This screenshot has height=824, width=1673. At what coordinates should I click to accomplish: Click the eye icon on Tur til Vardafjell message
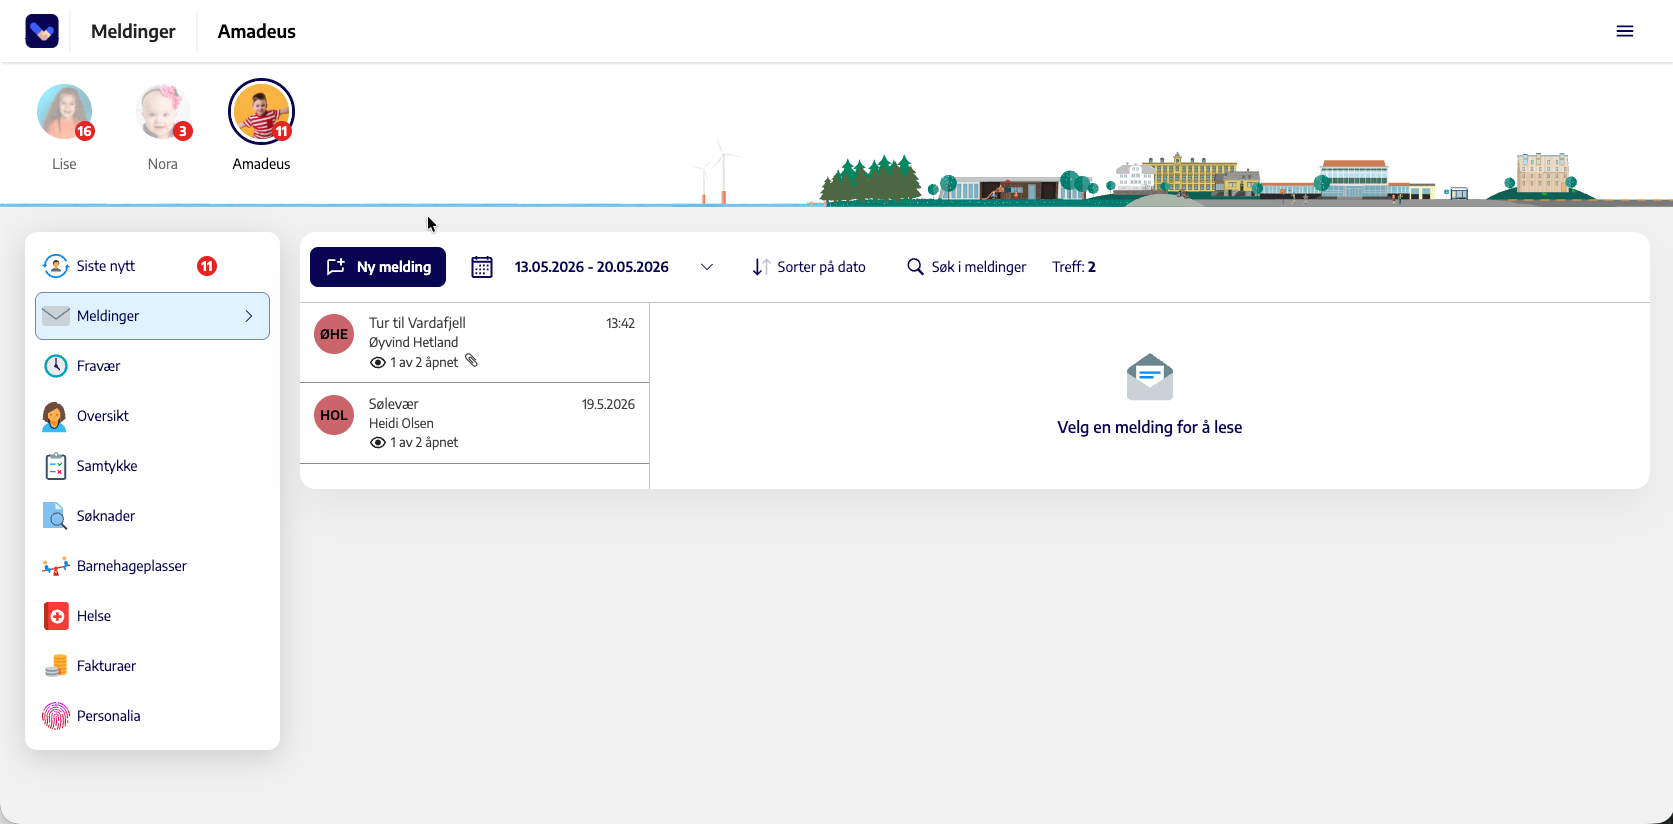[x=377, y=362]
